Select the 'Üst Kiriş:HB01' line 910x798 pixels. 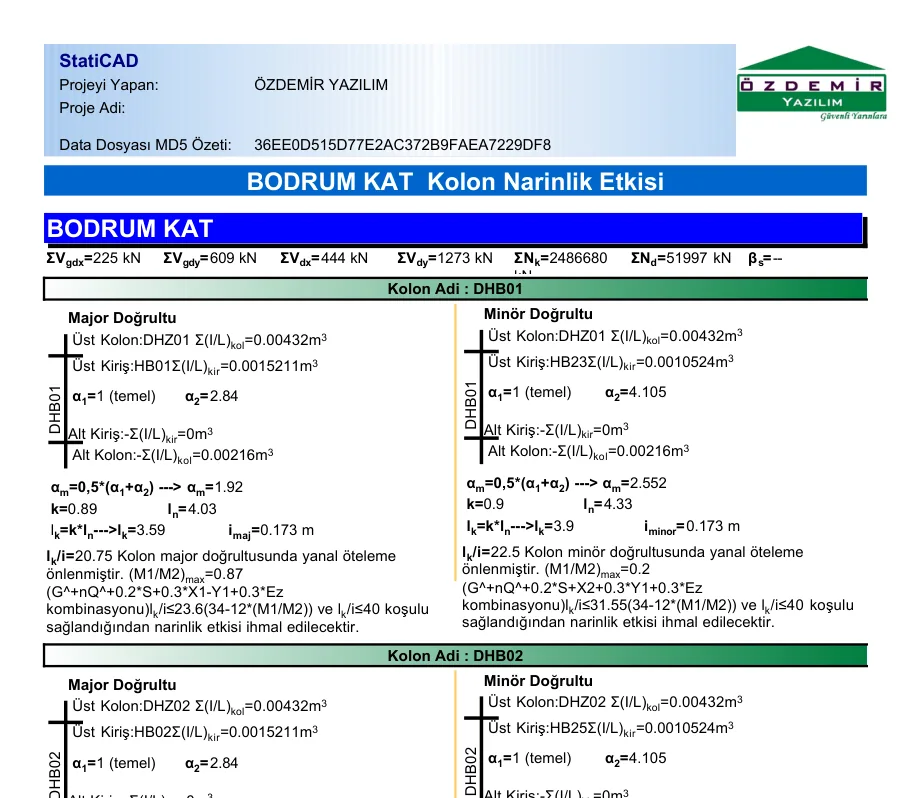(195, 366)
